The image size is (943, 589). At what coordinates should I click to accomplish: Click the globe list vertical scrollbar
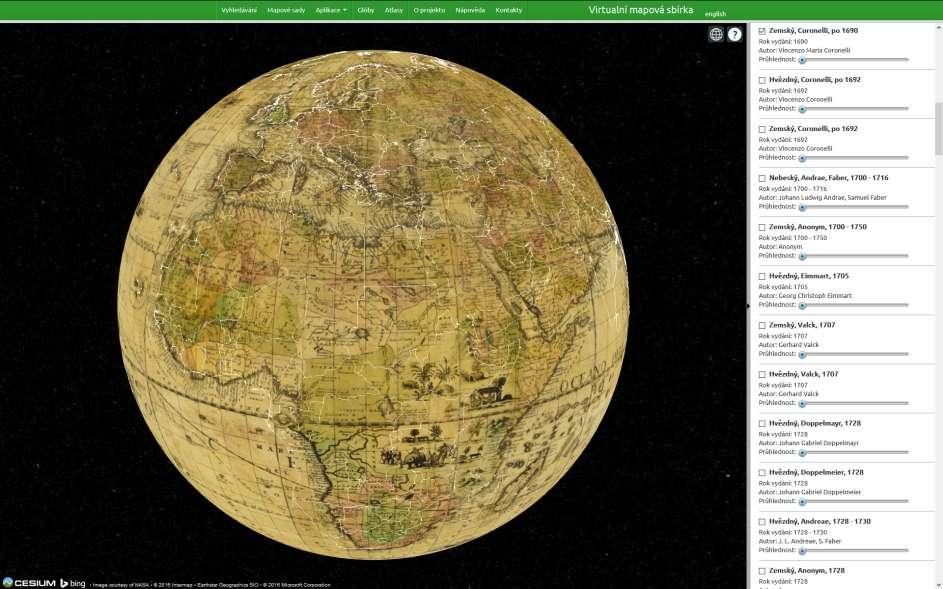tap(938, 129)
